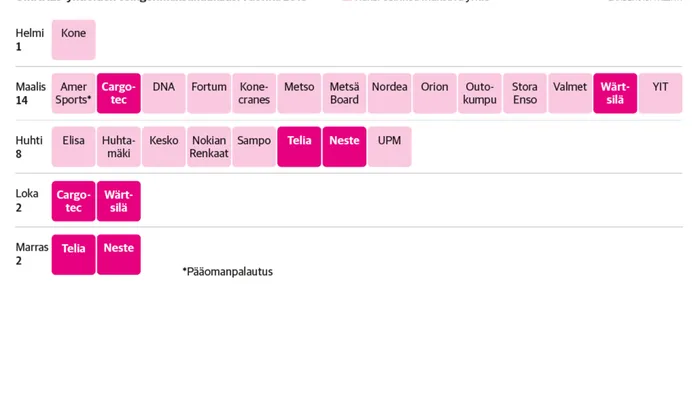Click Cargotec in the Loka row
The height and width of the screenshot is (402, 696).
click(x=73, y=201)
